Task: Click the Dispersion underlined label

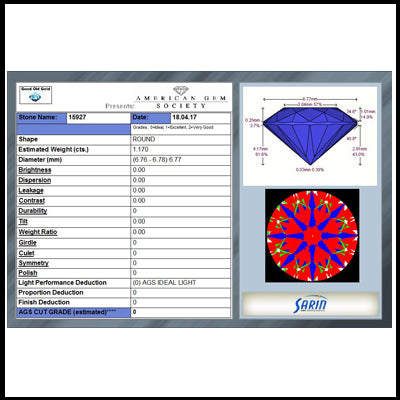Action: 35,180
